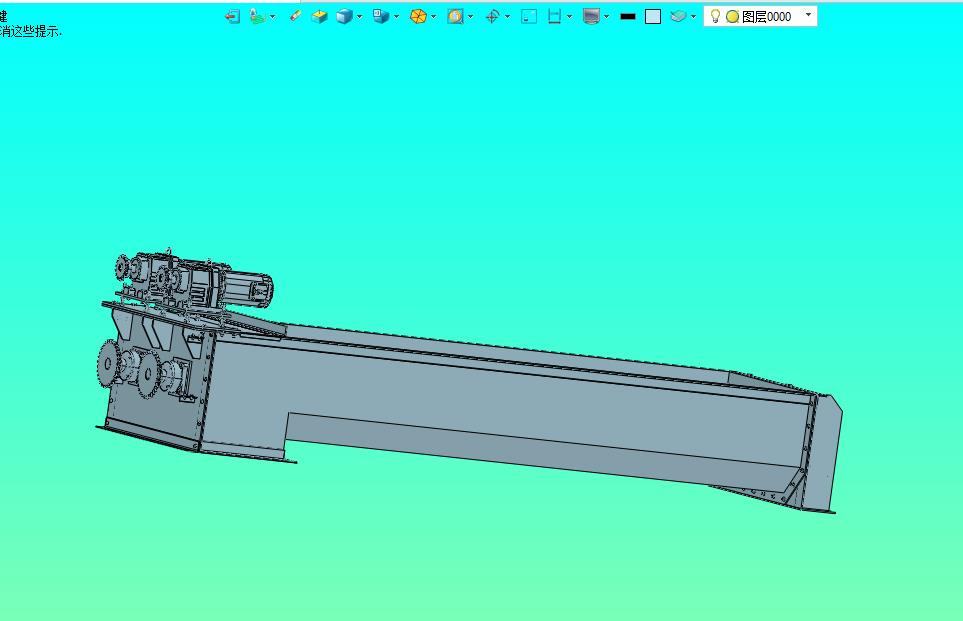Click the yellow-topped box icon

(x=319, y=16)
